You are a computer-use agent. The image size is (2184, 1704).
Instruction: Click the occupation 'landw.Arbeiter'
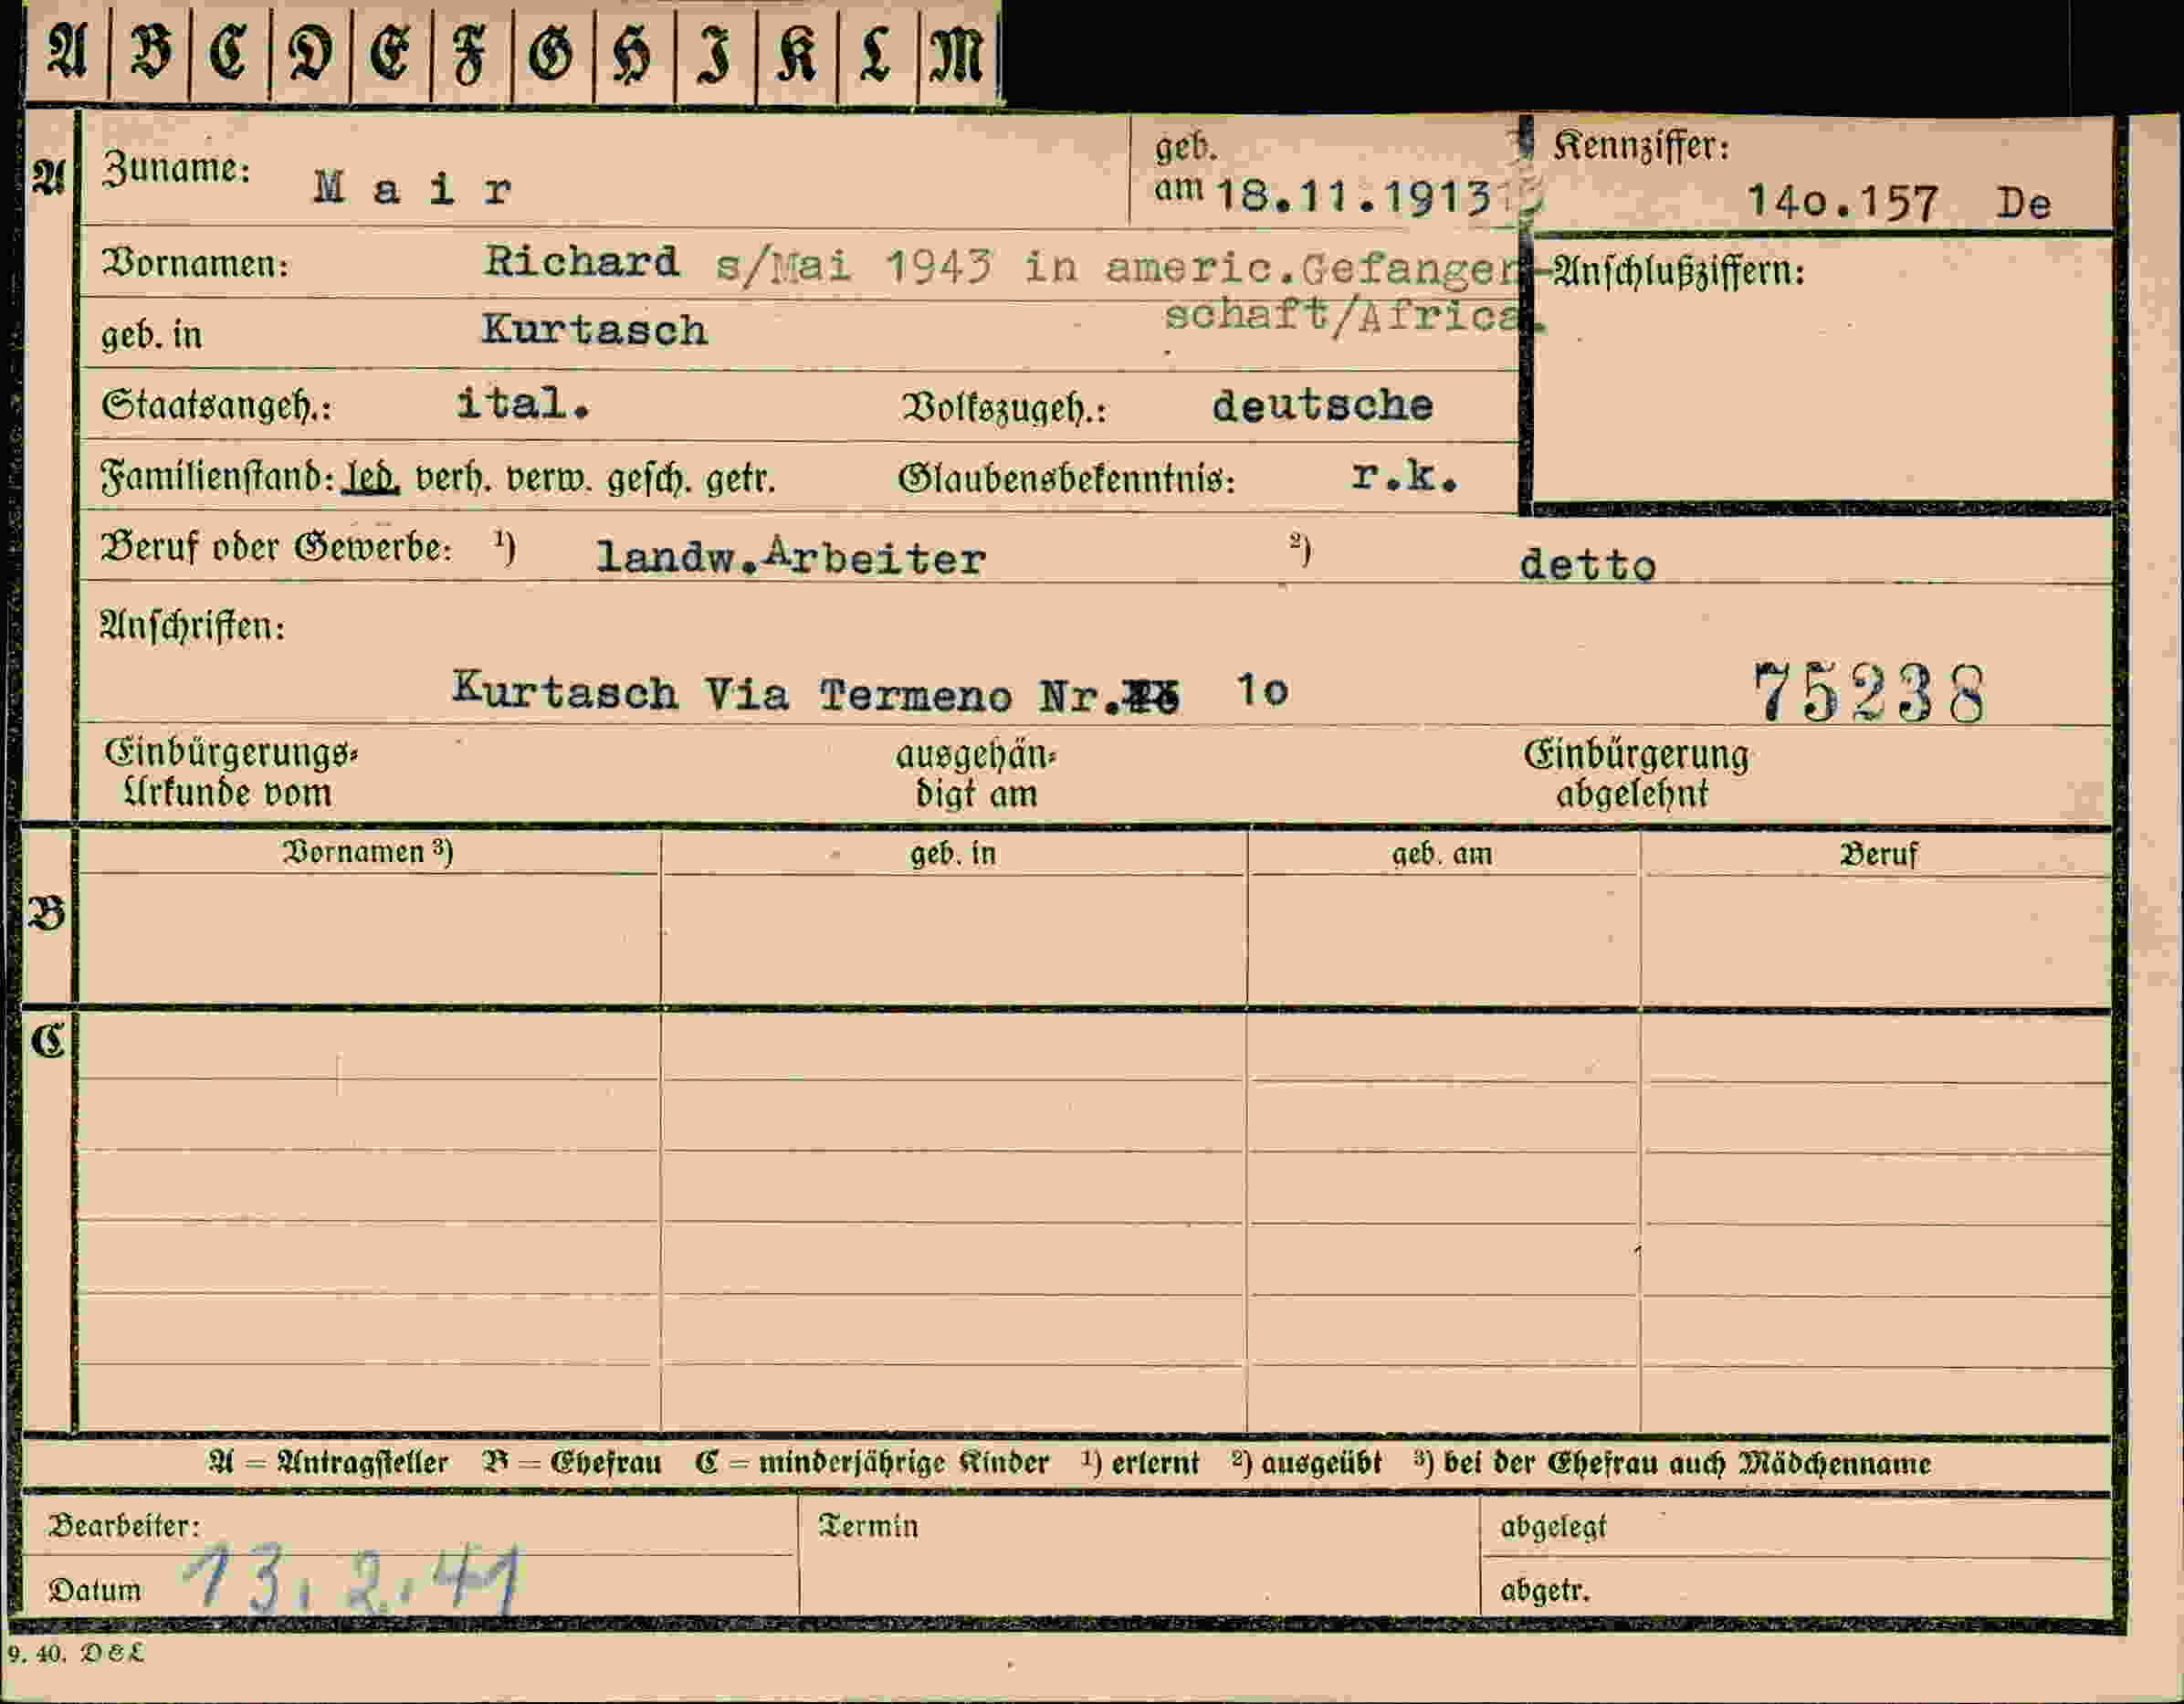pyautogui.click(x=790, y=557)
